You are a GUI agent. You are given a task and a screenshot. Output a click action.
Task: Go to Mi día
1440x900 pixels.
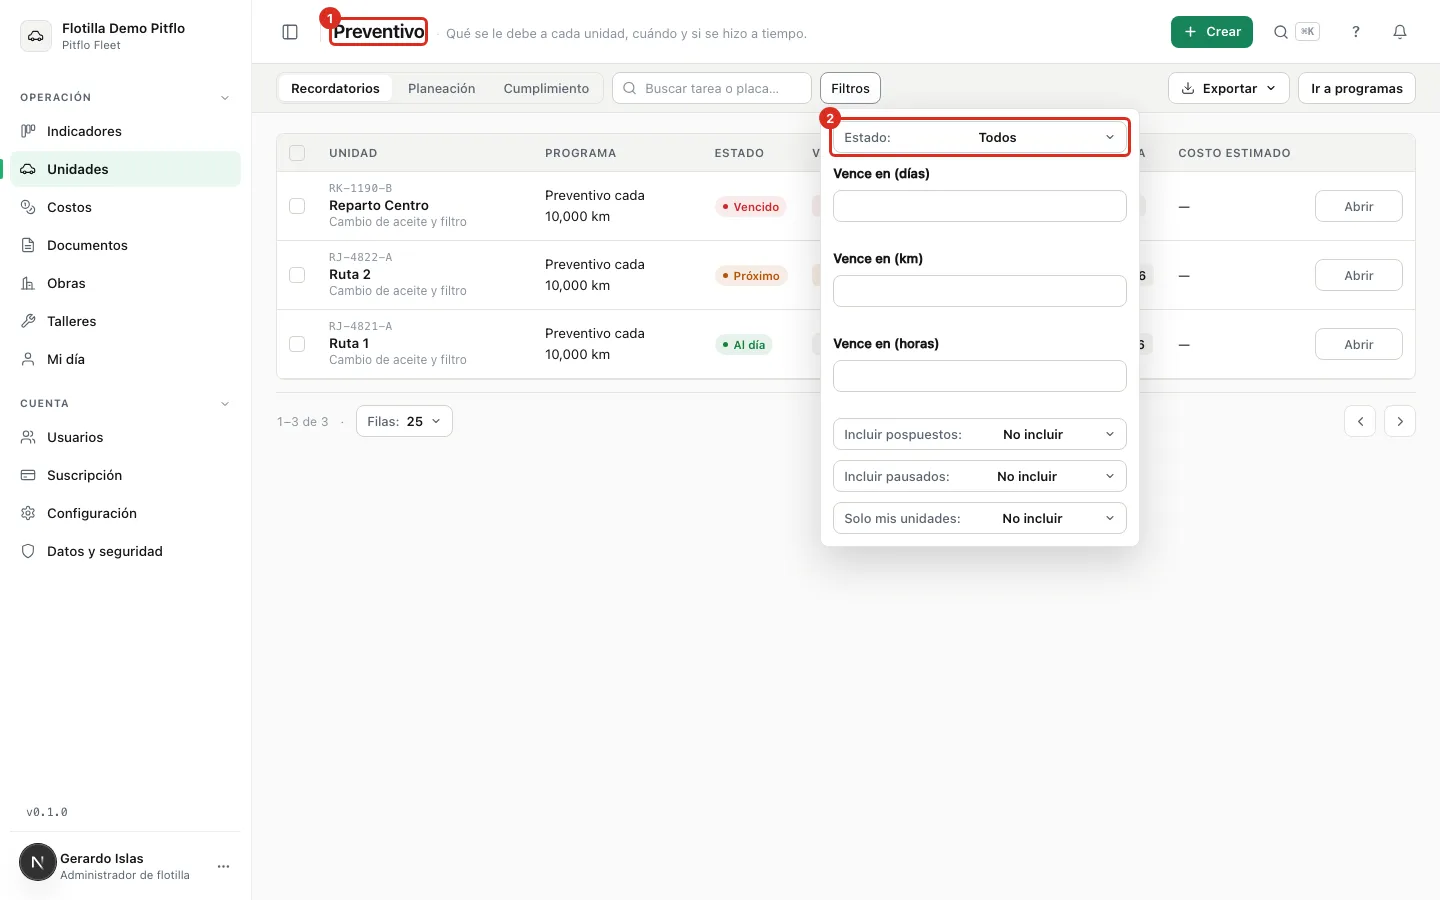[x=125, y=359]
